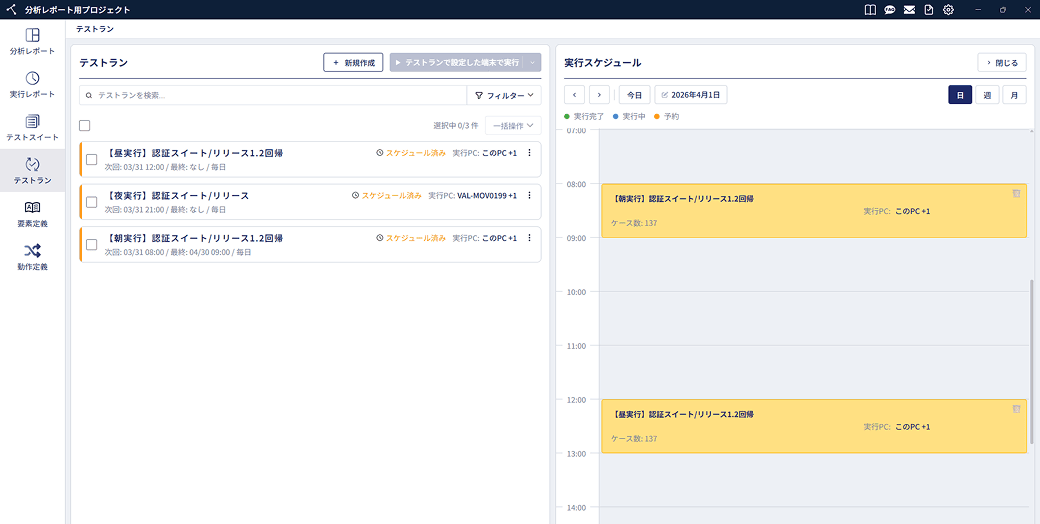The width and height of the screenshot is (1040, 524).
Task: Click VAL-MOV0199 +1 execution PC text
Action: (x=487, y=196)
